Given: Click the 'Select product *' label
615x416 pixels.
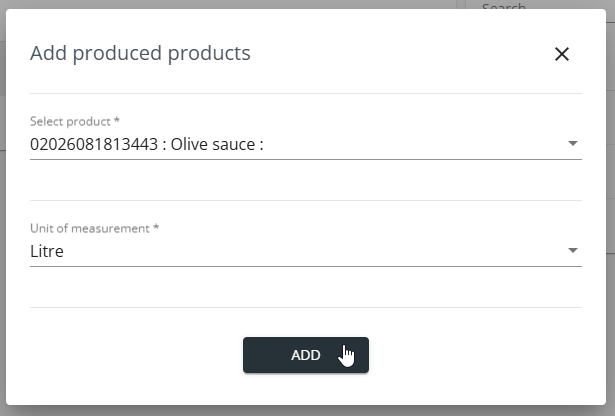Looking at the screenshot, I should point(75,121).
